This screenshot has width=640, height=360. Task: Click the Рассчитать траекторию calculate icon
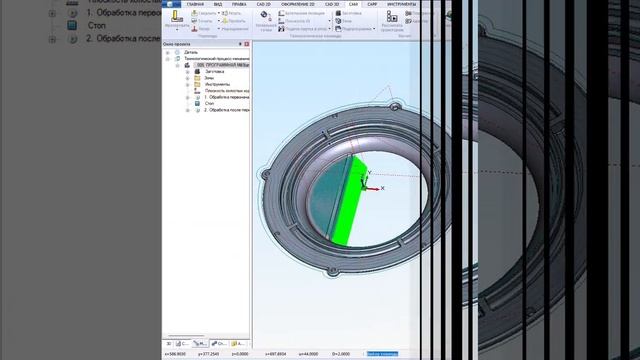[x=392, y=16]
